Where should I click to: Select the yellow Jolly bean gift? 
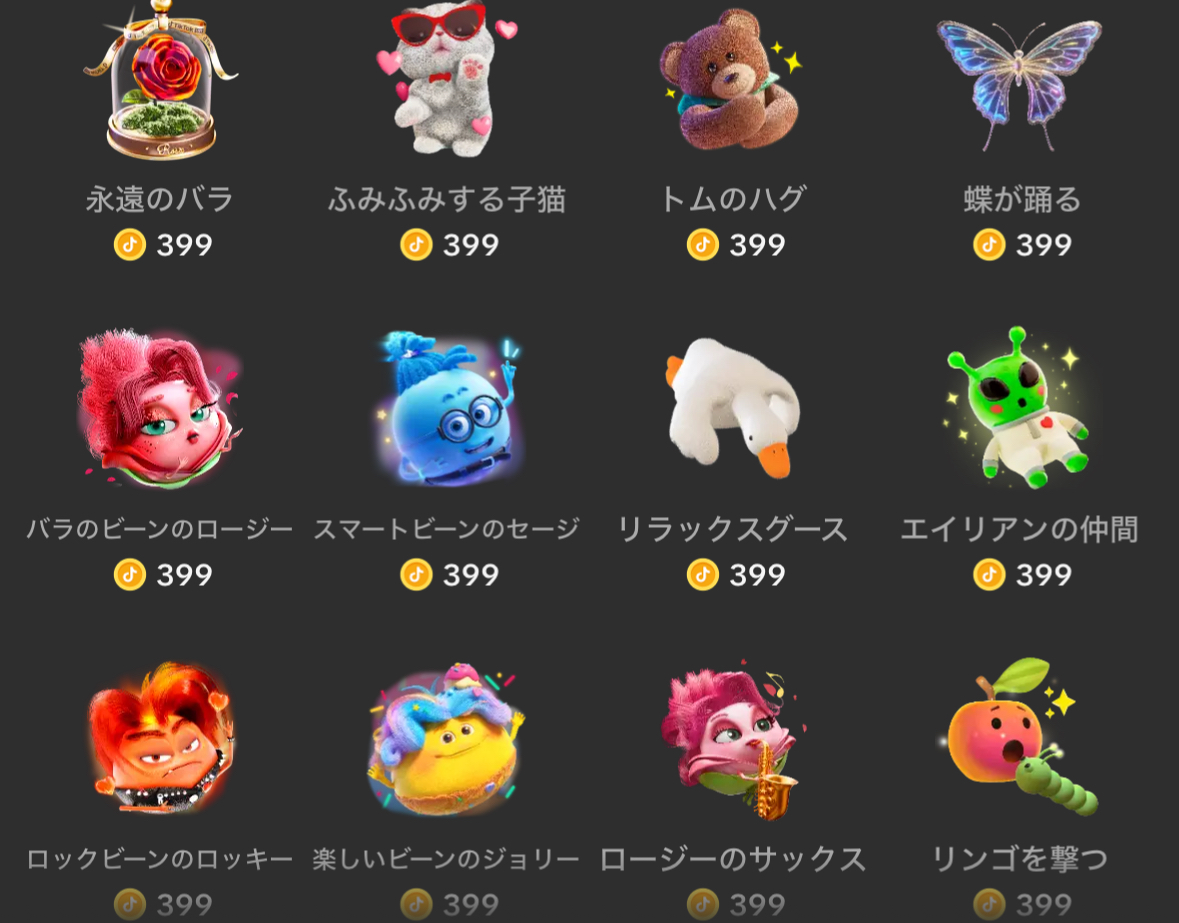click(447, 738)
